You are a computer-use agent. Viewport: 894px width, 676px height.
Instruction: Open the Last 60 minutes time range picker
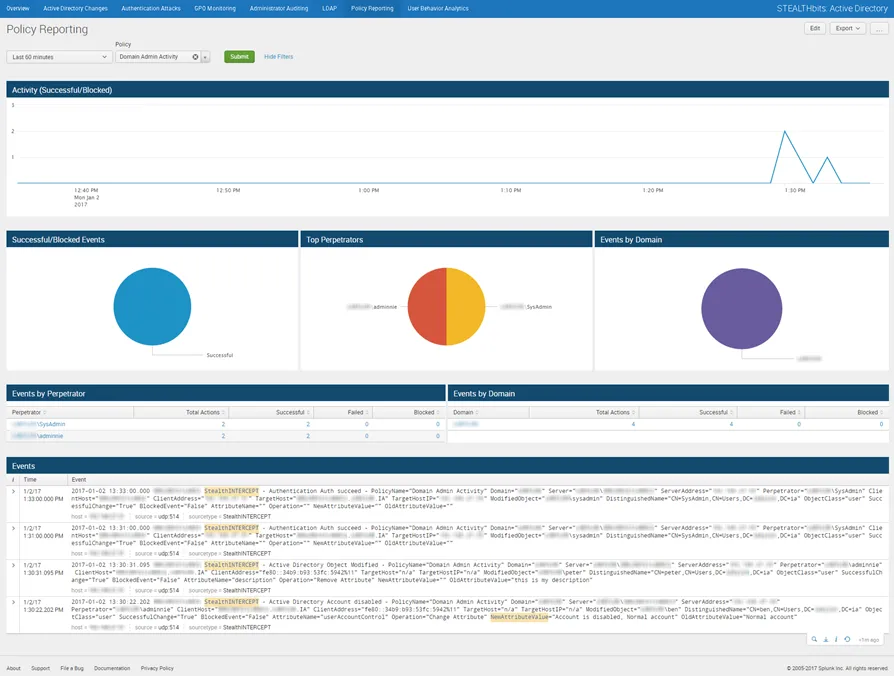pyautogui.click(x=59, y=57)
